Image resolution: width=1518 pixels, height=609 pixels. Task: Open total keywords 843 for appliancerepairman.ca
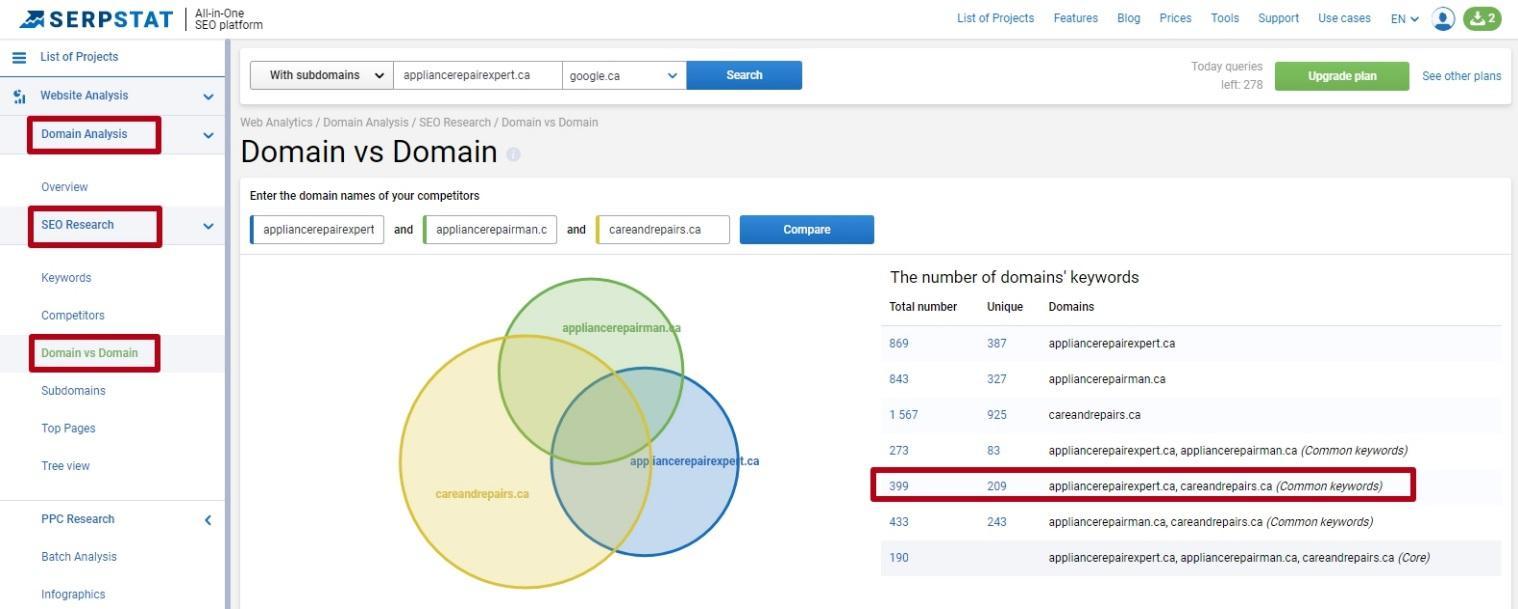tap(899, 379)
